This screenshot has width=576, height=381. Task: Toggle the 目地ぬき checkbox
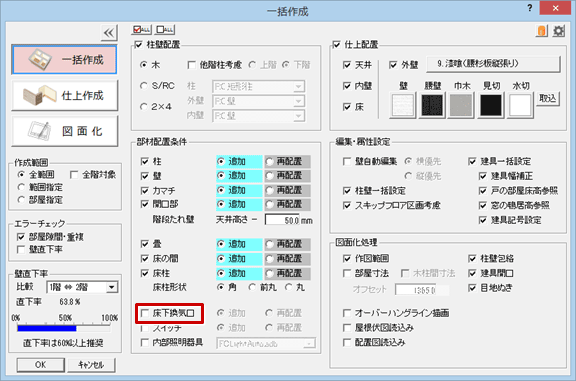[472, 288]
